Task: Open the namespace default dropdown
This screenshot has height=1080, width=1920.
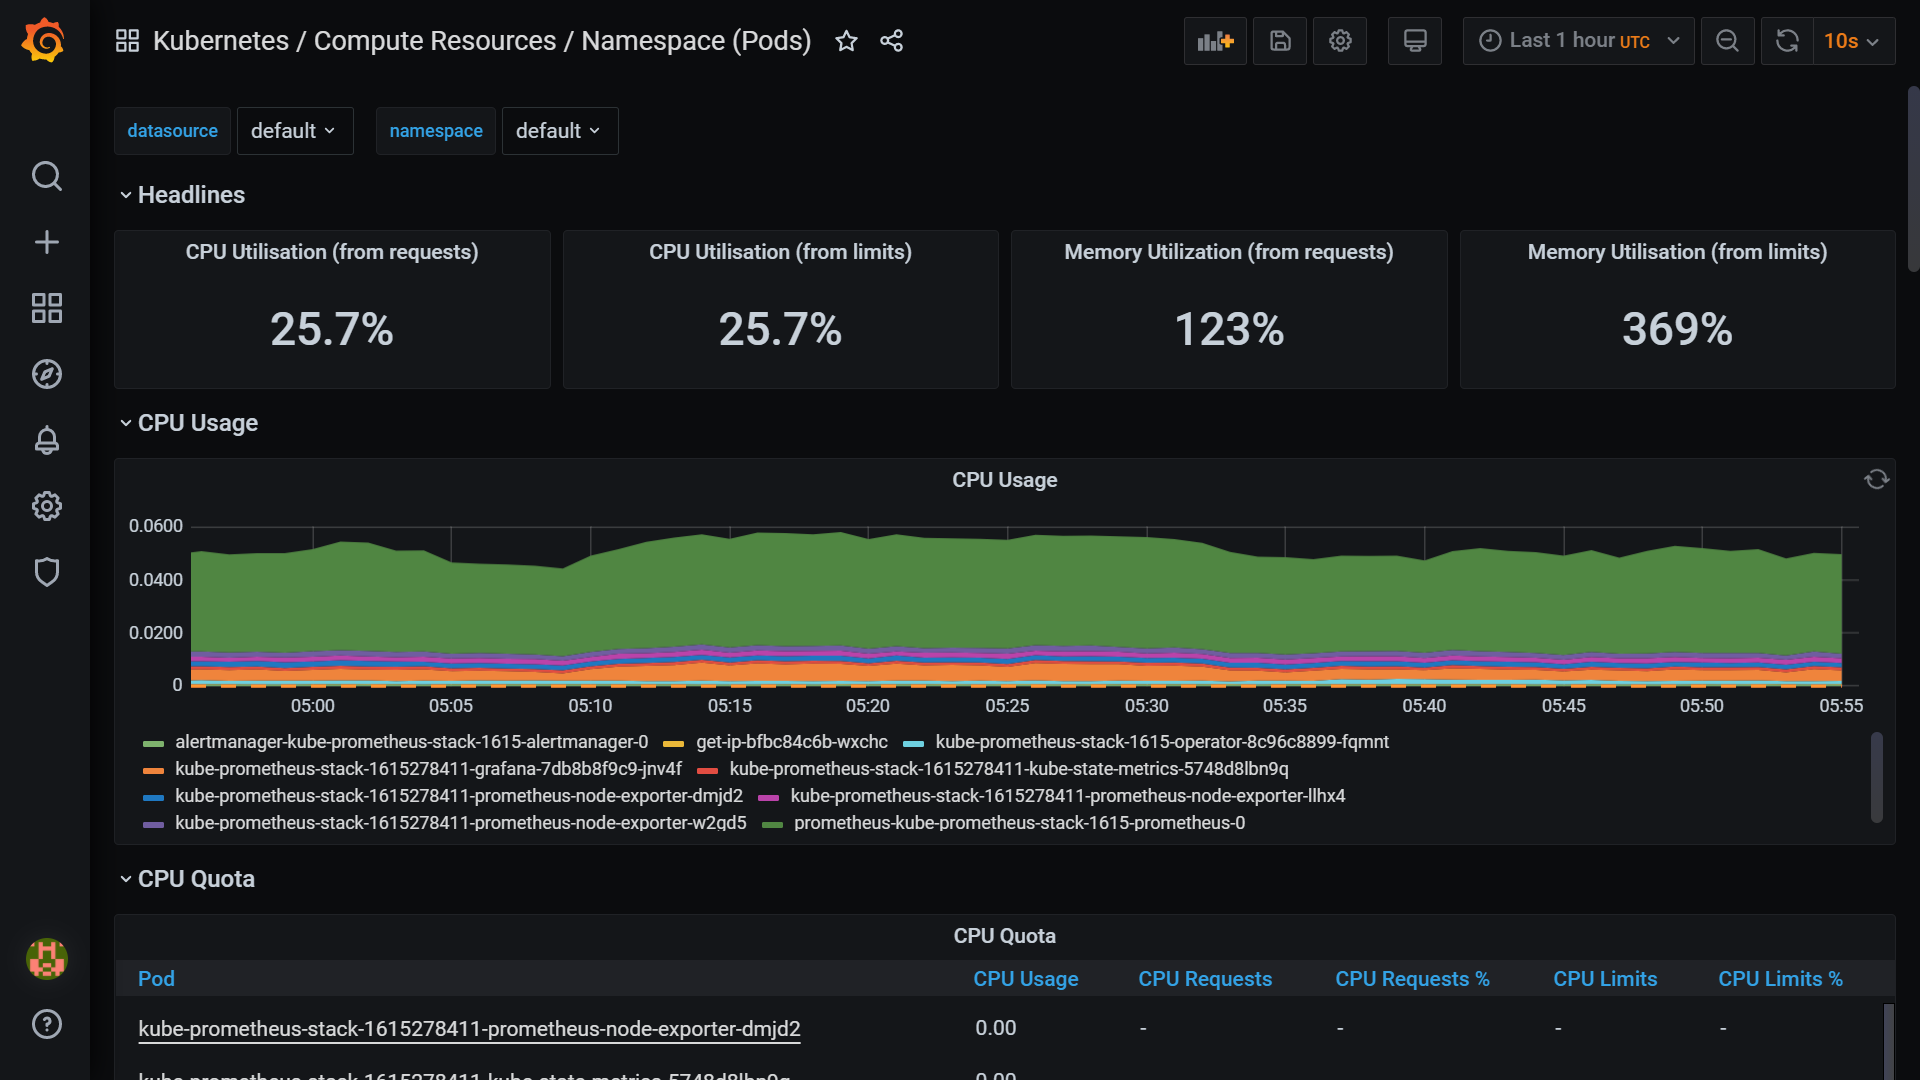Action: coord(559,131)
